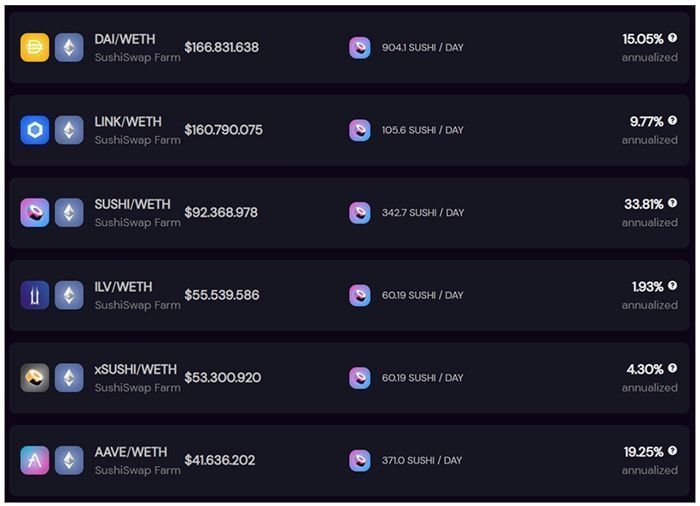700x506 pixels.
Task: Click the help icon next to 9.77%
Action: [672, 121]
